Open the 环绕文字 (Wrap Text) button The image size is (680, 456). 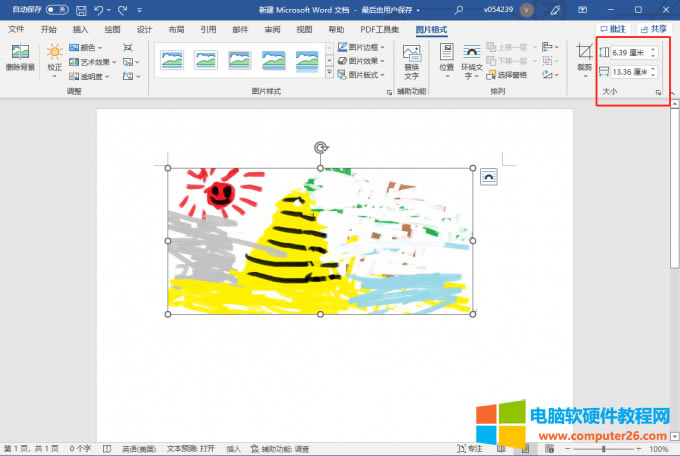click(471, 61)
